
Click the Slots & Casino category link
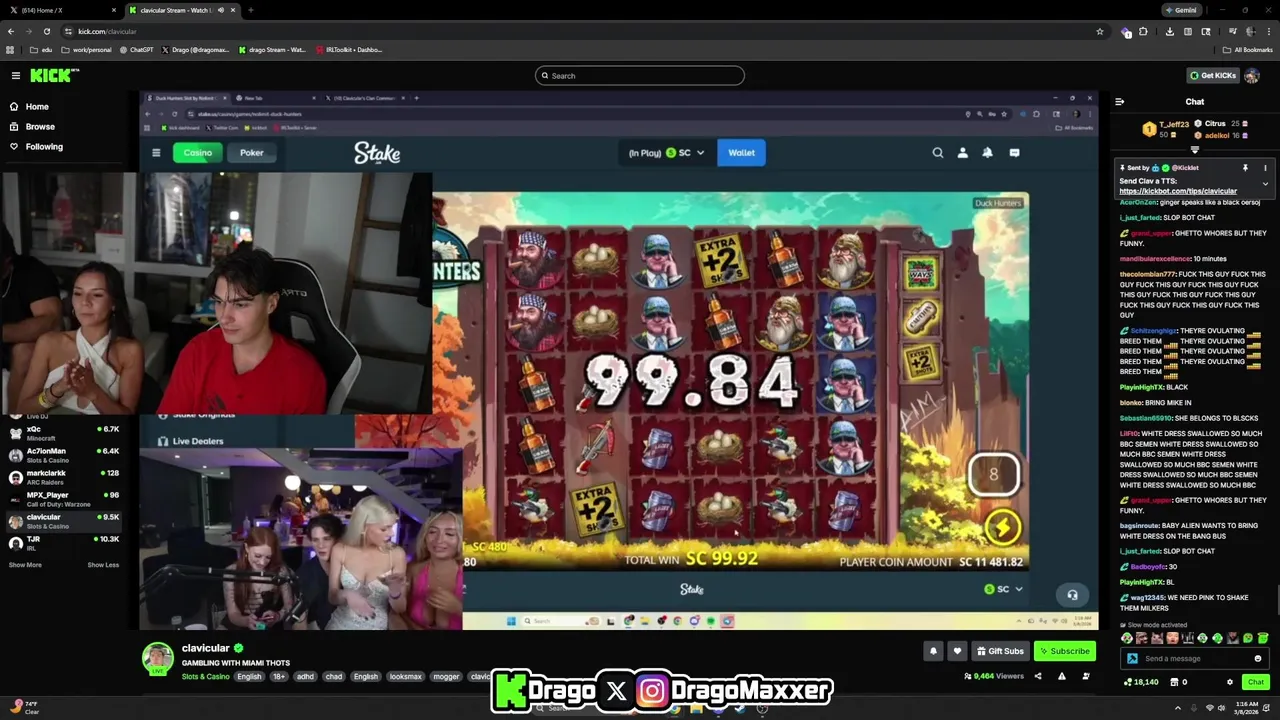point(205,677)
